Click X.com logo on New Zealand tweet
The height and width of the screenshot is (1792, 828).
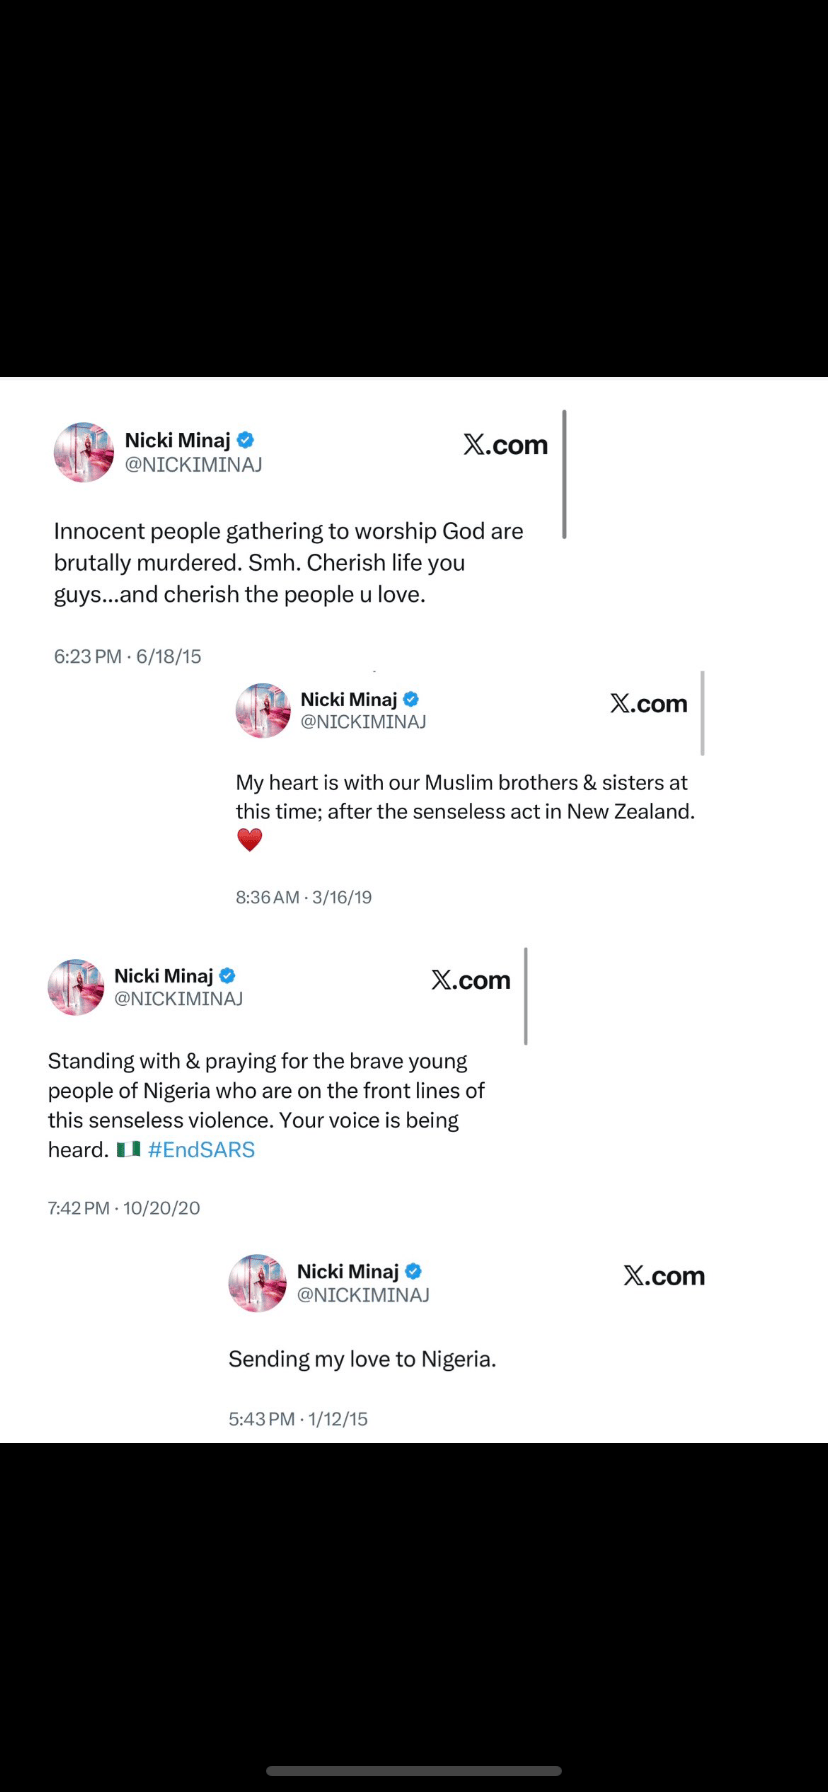pos(649,704)
